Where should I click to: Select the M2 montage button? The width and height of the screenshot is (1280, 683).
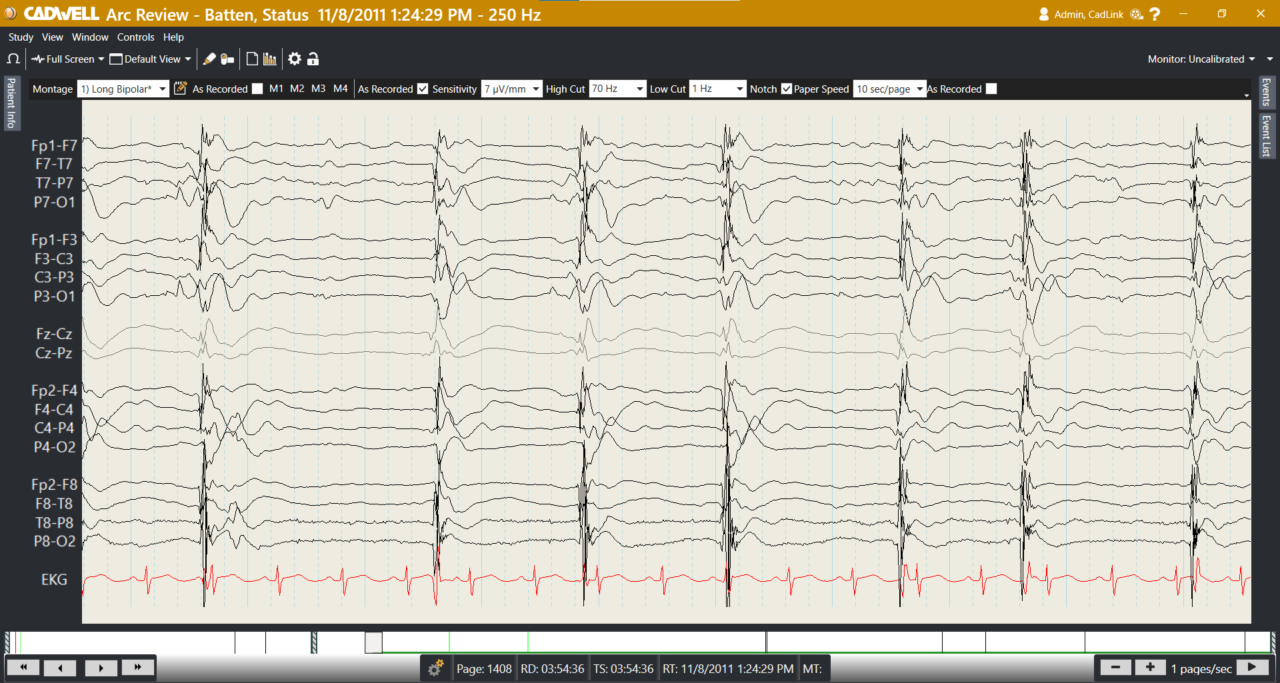(x=296, y=88)
